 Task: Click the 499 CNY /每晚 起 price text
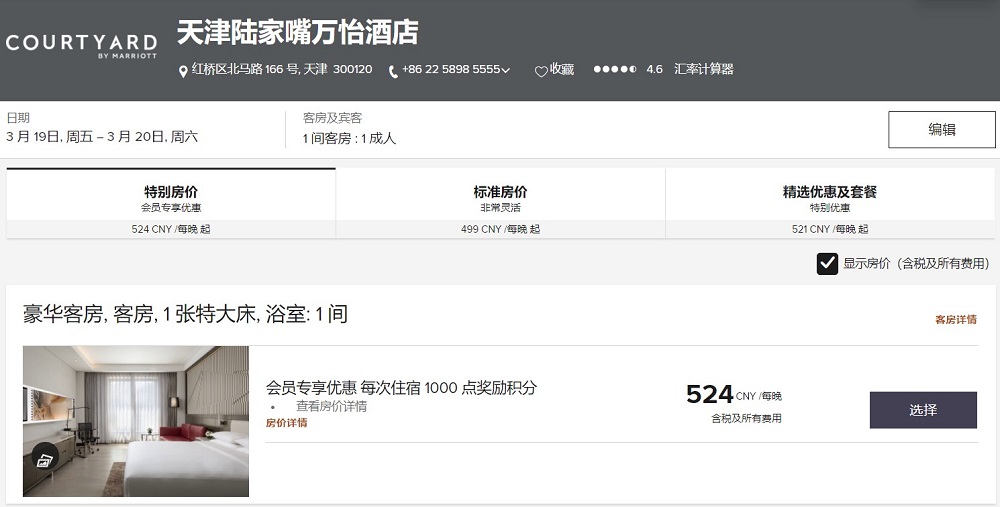tap(500, 229)
